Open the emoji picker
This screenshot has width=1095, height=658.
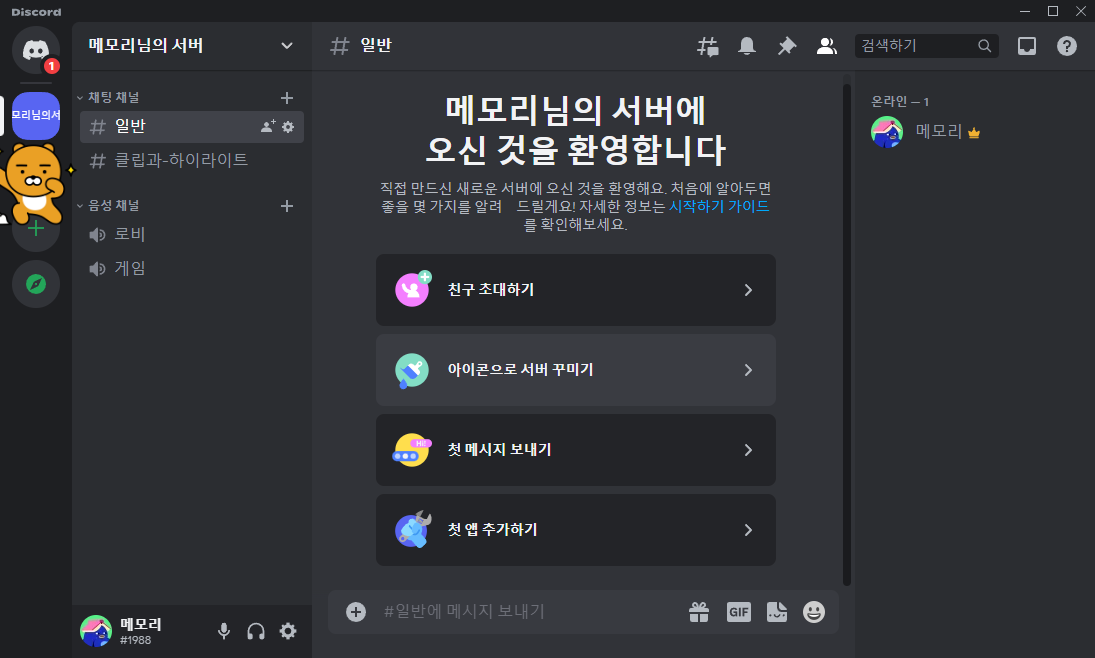[814, 612]
